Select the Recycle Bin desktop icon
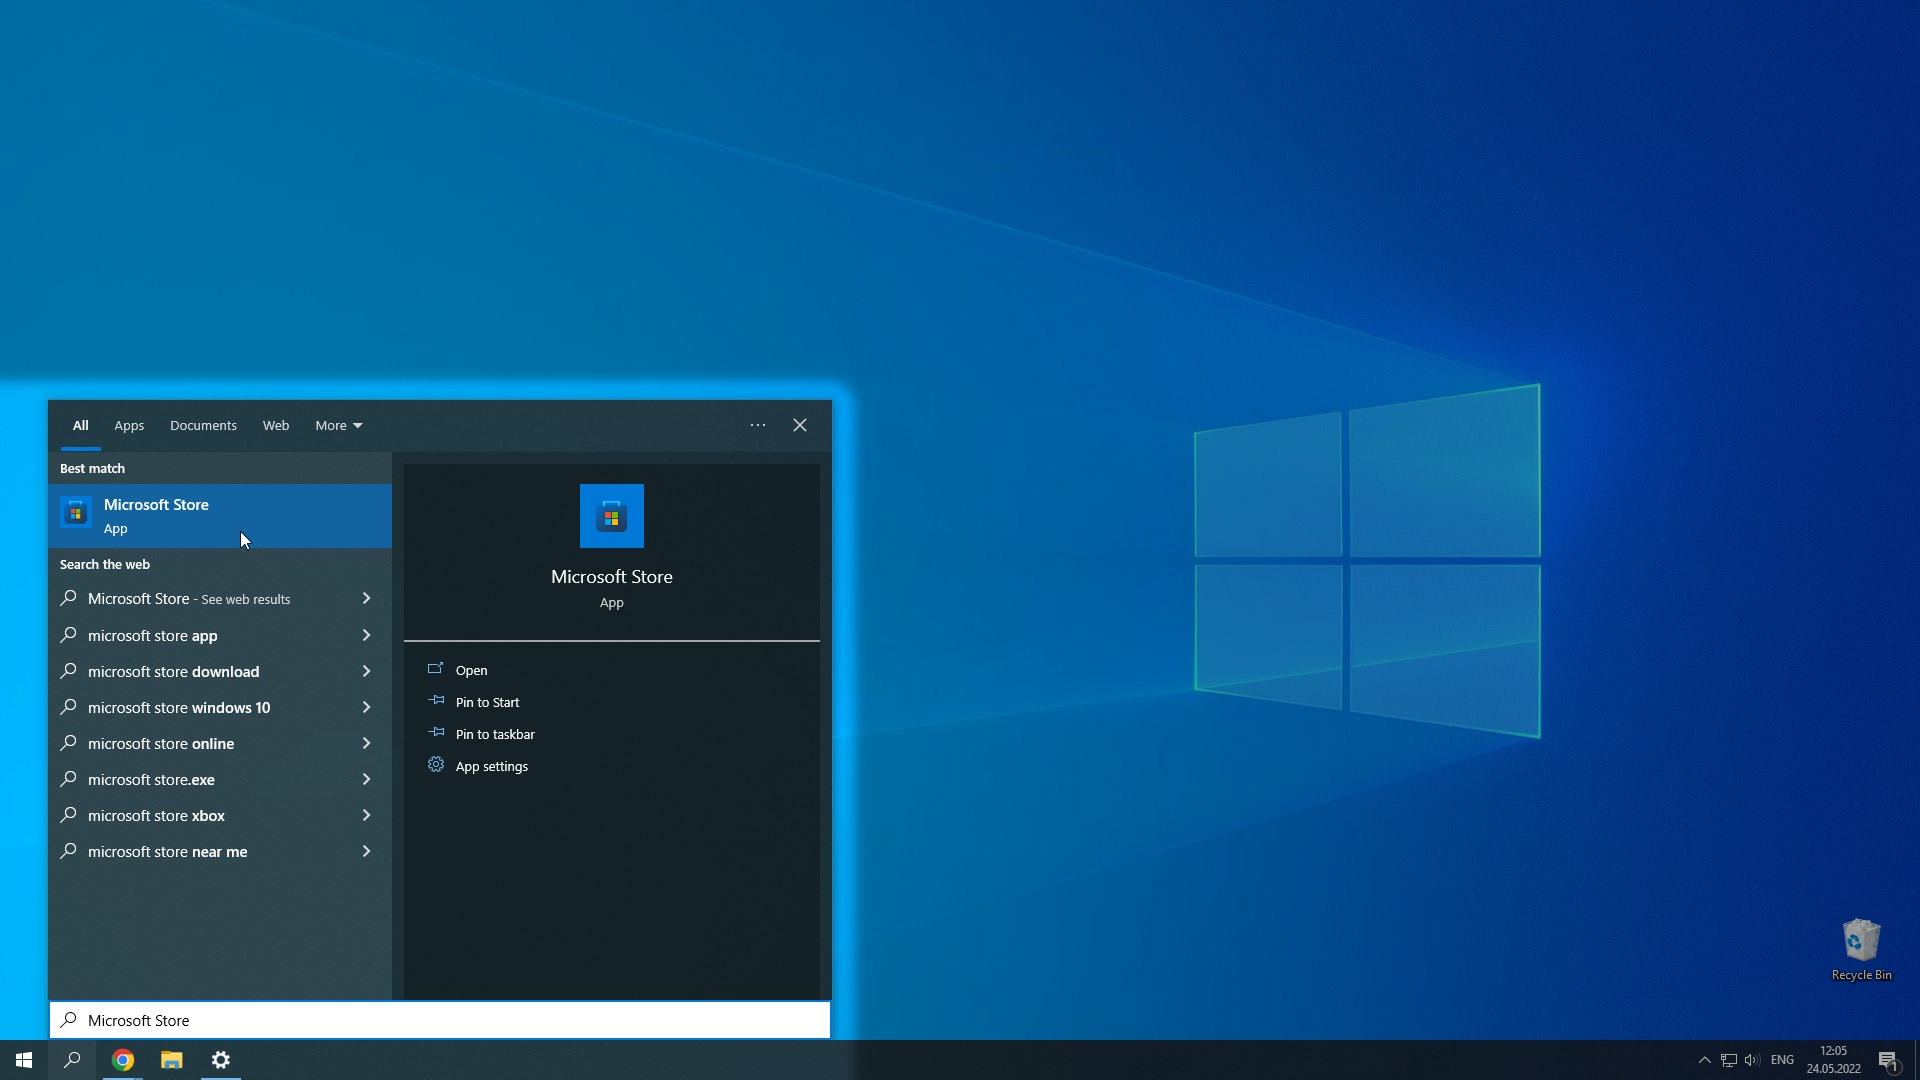 (x=1861, y=950)
